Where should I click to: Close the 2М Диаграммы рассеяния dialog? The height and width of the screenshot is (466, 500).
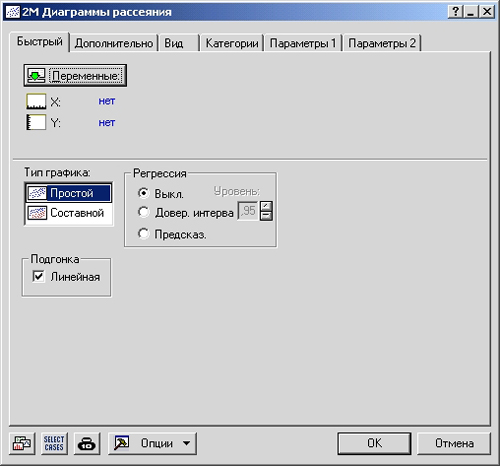point(487,12)
